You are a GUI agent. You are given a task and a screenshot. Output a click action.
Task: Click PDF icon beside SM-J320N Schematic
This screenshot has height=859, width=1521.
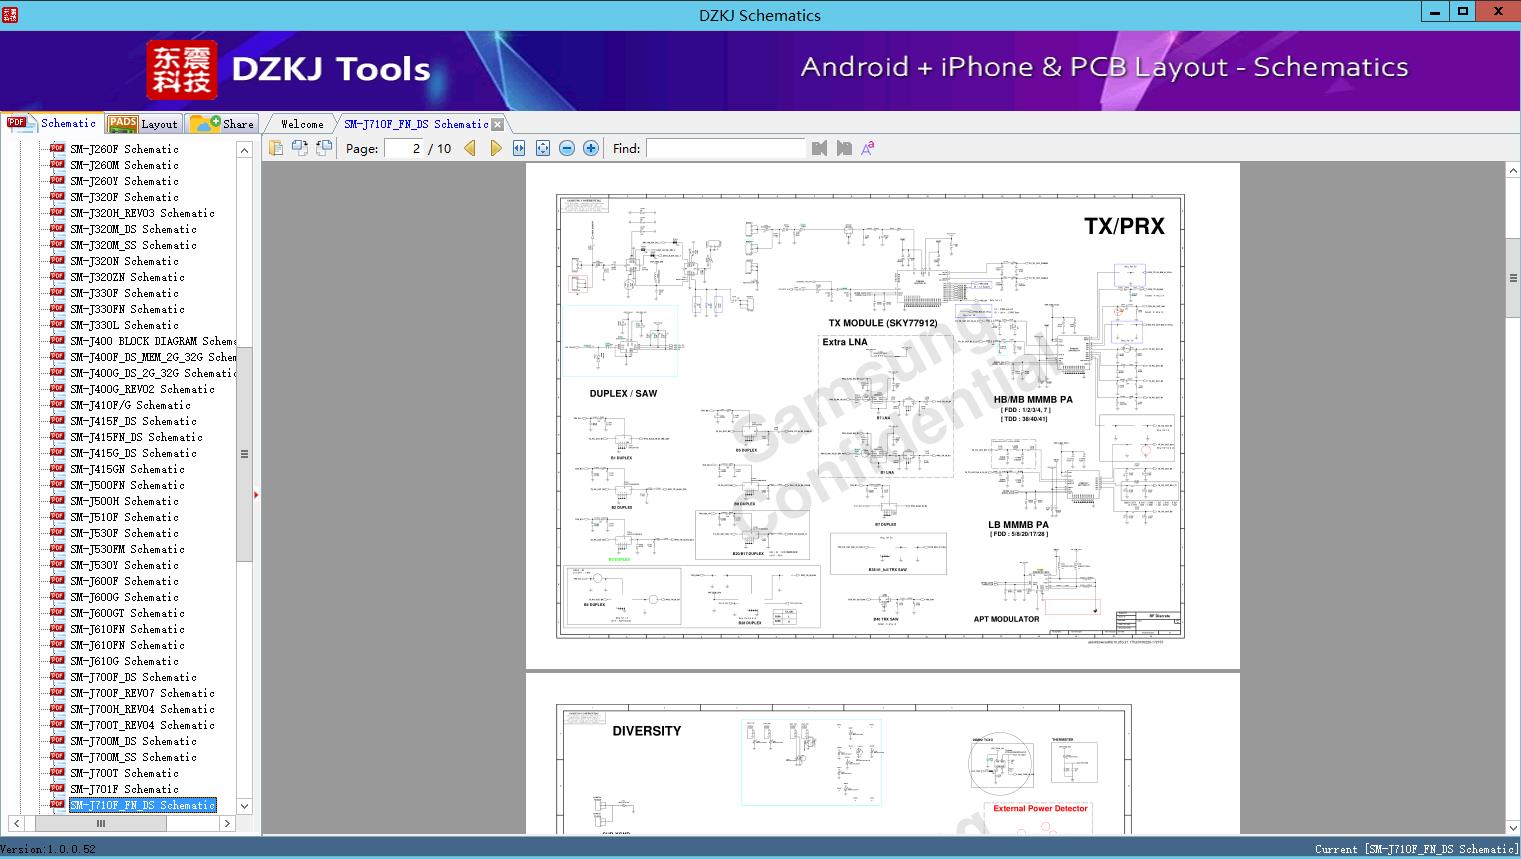57,260
